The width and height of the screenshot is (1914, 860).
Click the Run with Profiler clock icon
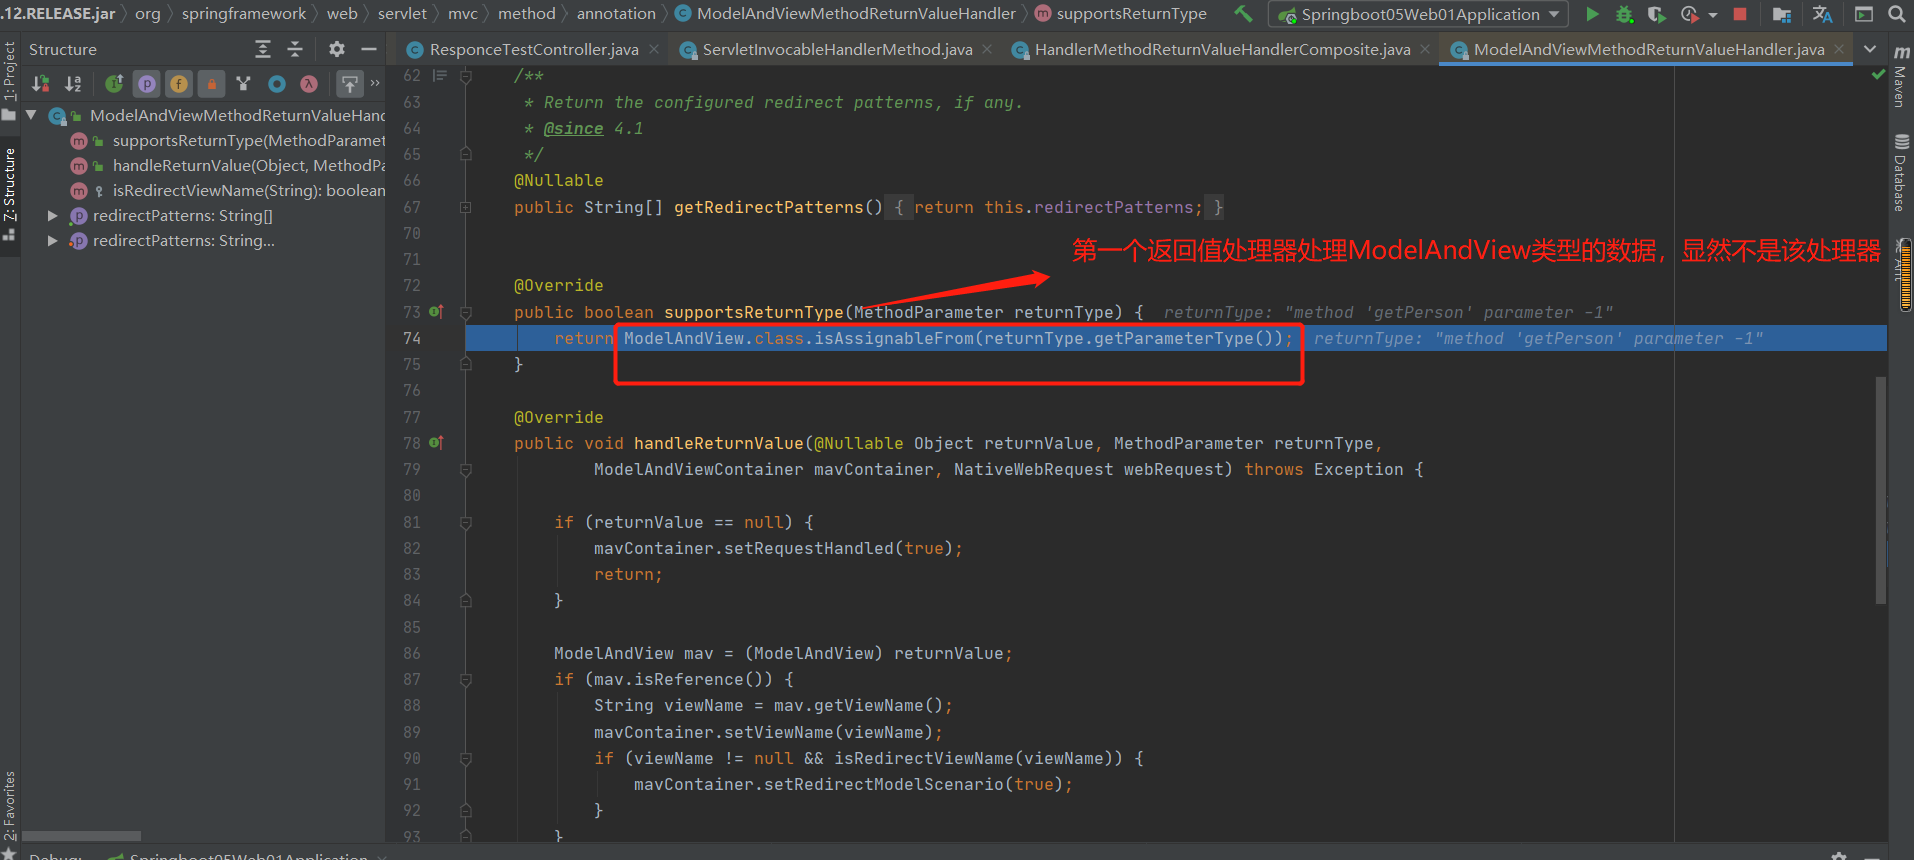click(x=1689, y=14)
